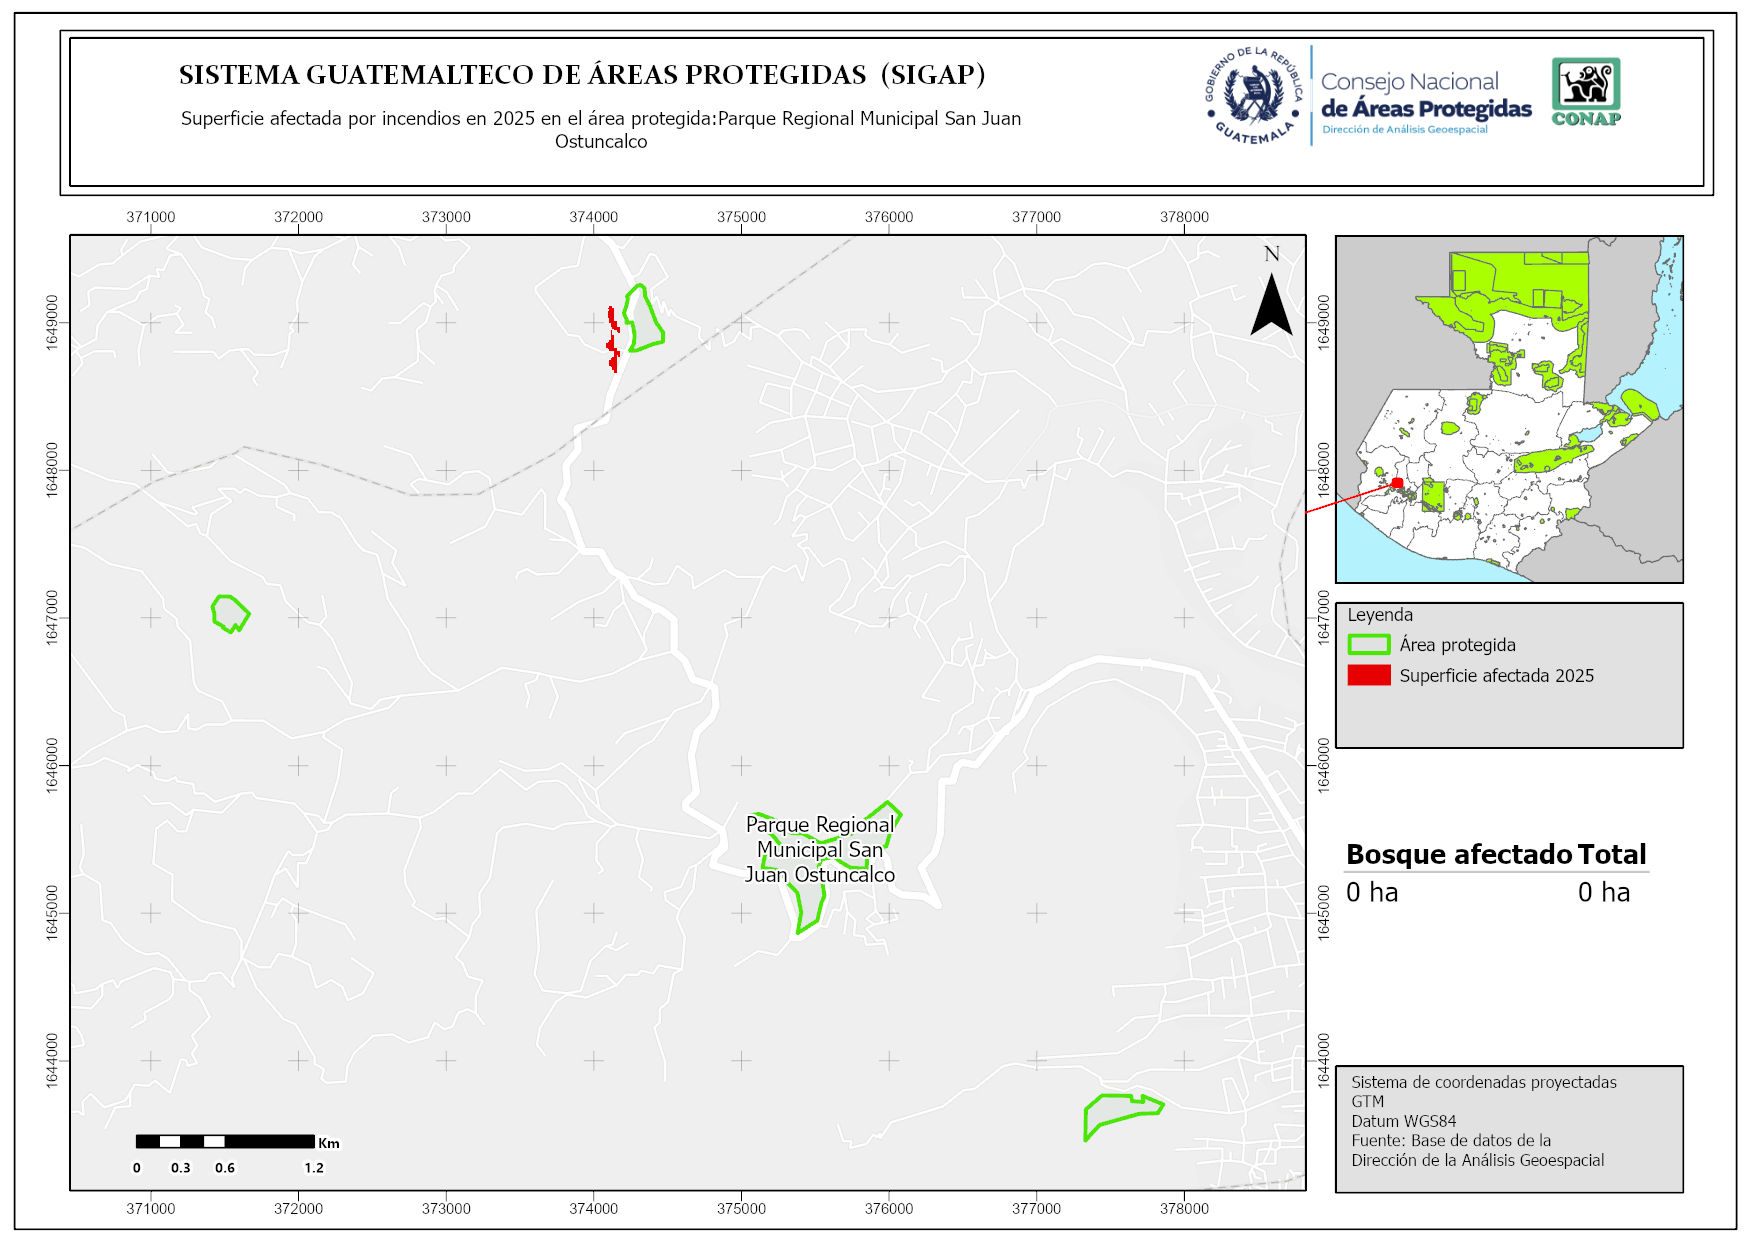
Task: Click the SISTEMA GUATEMALTECO DE ÁREAS PROTEGIDAS title
Action: (x=582, y=75)
